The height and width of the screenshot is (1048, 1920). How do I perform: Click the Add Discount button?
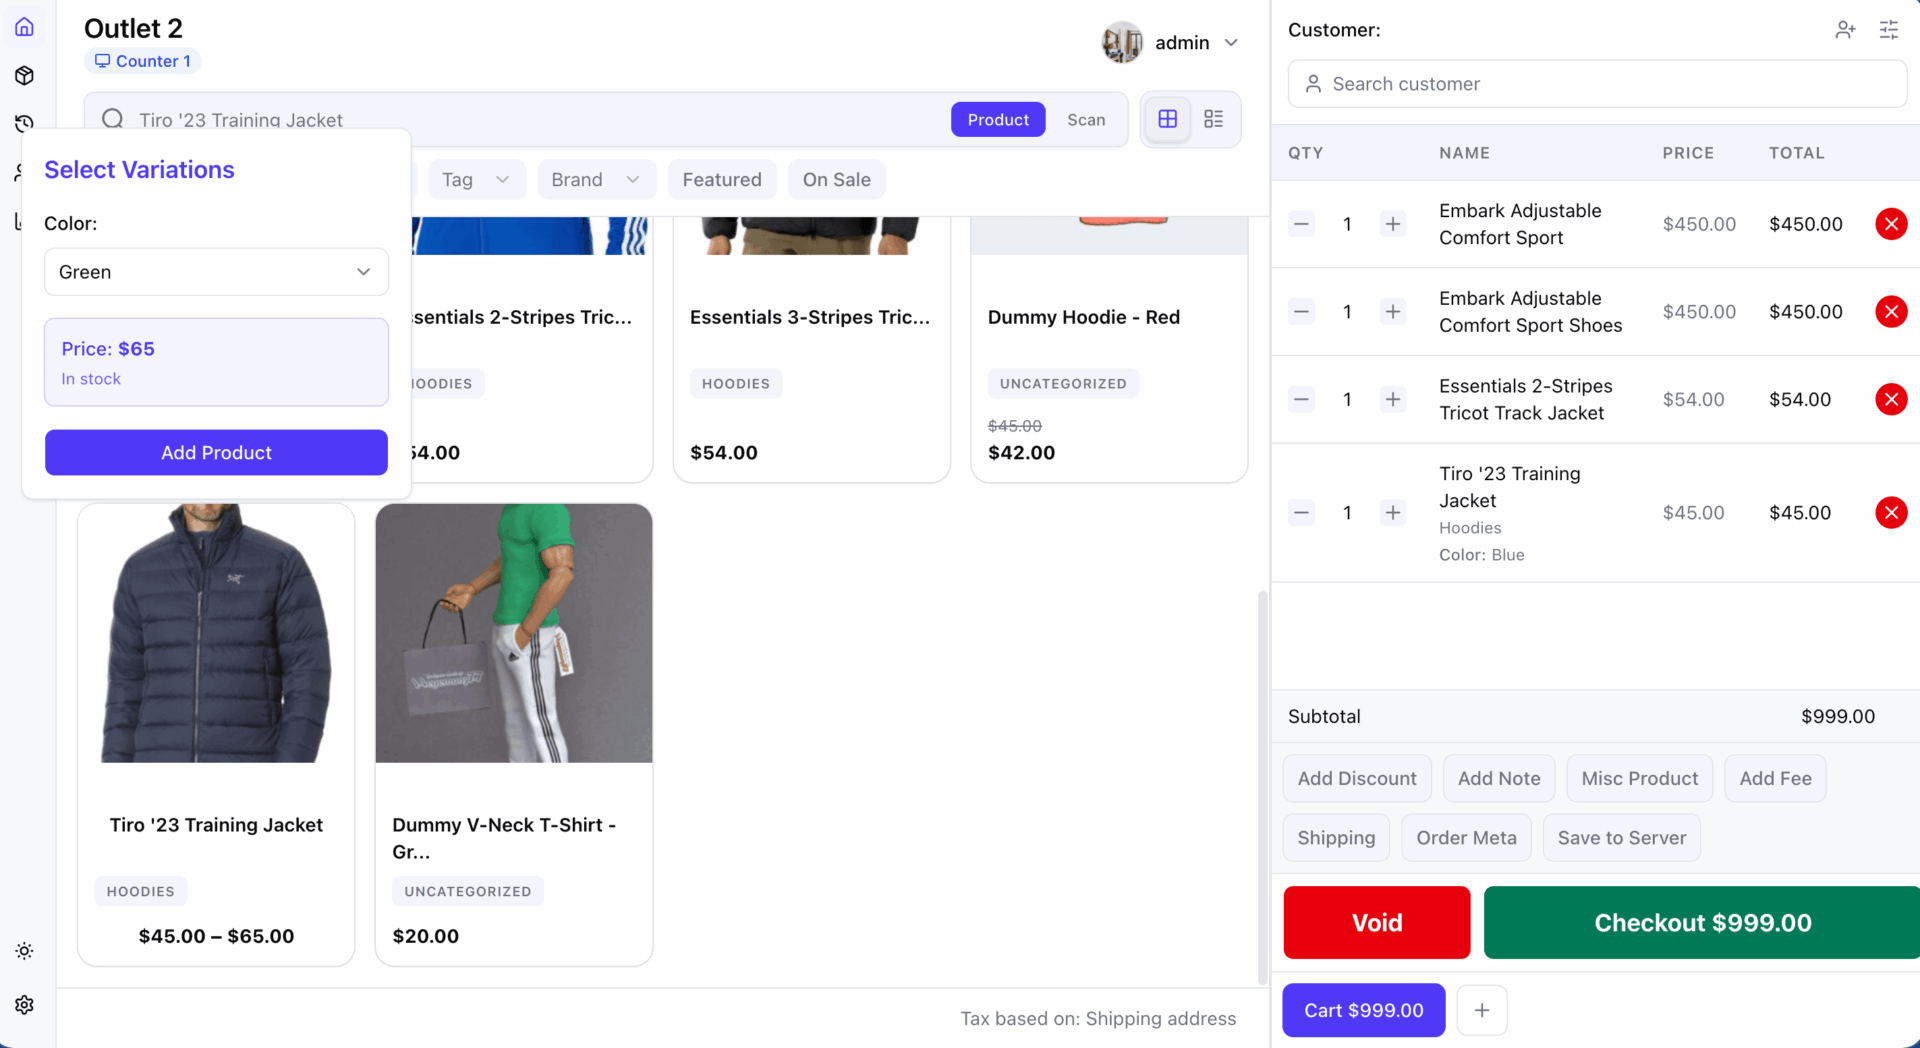1357,778
